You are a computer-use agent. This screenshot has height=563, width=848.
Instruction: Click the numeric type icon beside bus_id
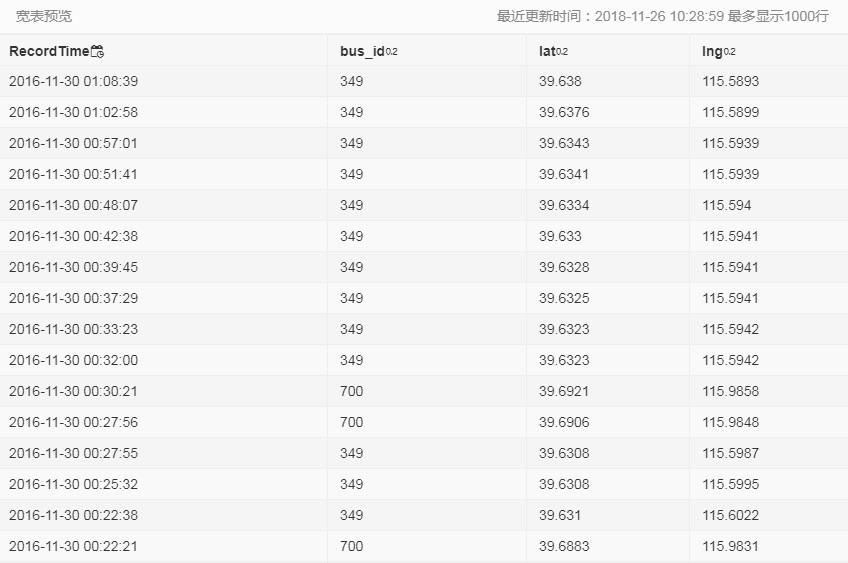[392, 51]
